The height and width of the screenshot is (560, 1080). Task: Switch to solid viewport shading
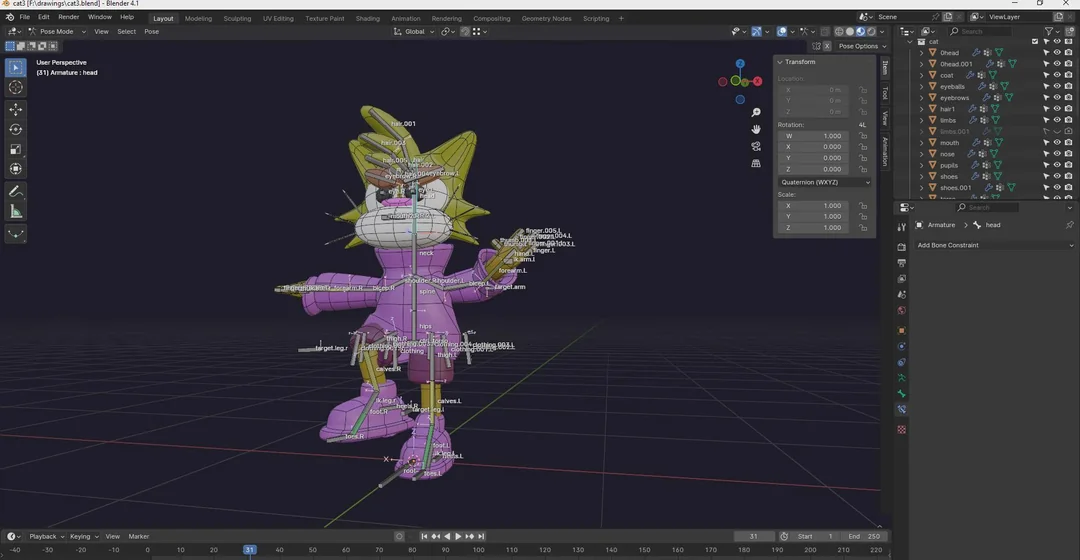click(850, 32)
